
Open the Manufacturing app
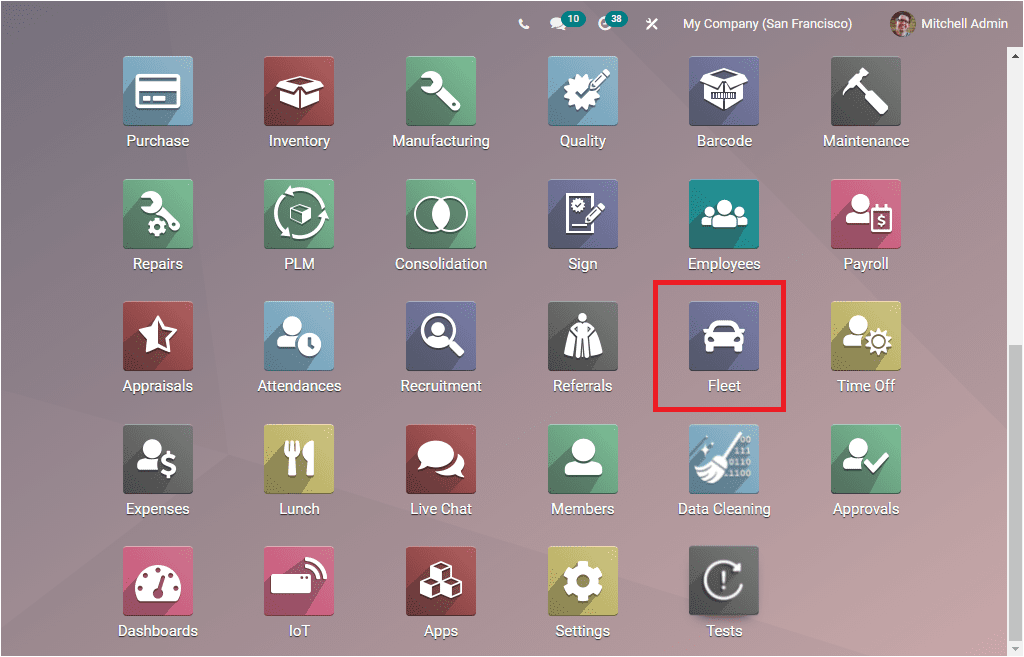click(440, 91)
